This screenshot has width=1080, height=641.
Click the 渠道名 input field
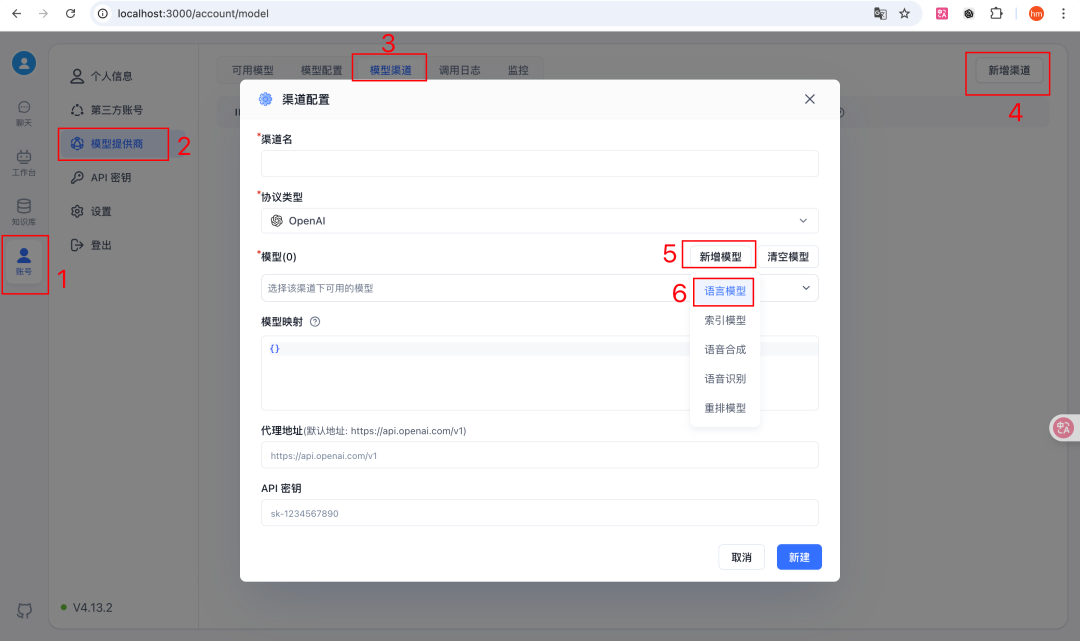click(x=540, y=163)
